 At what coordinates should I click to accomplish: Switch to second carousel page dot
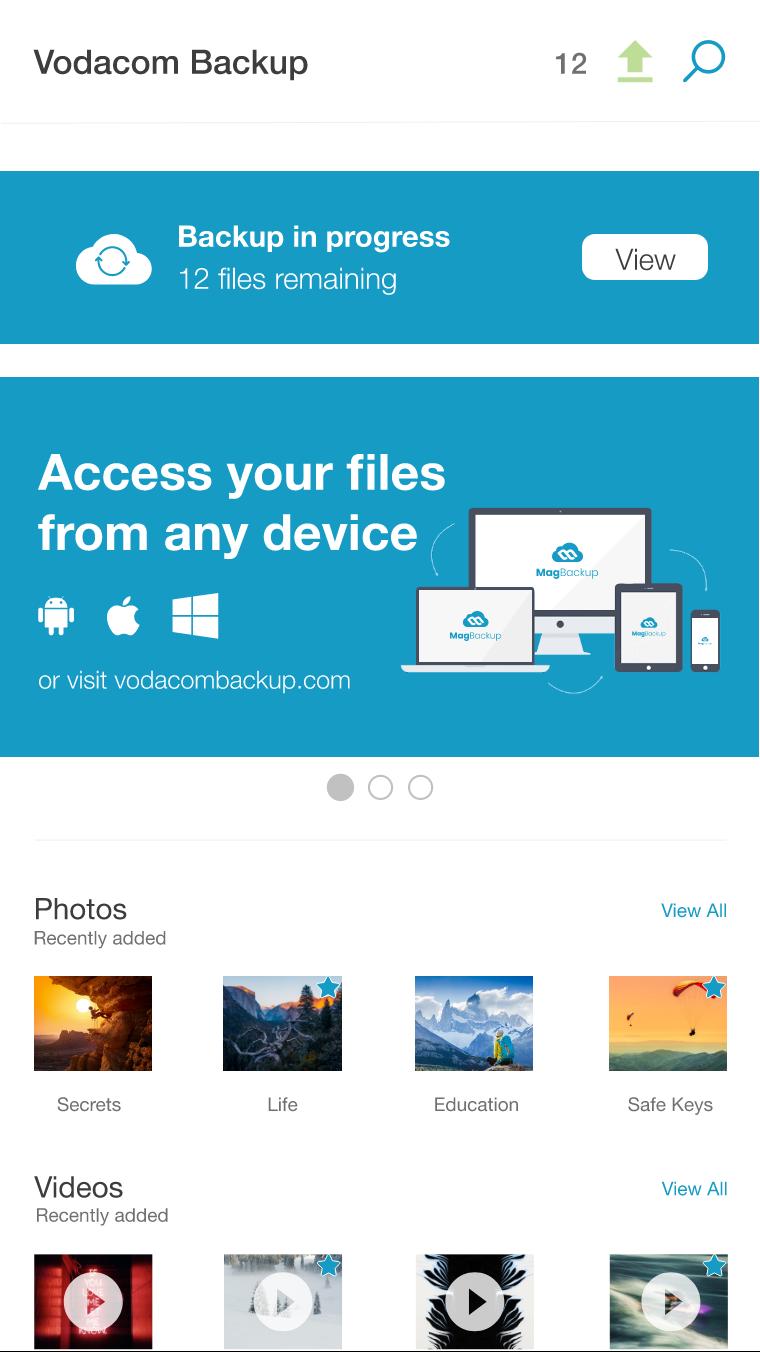tap(380, 787)
